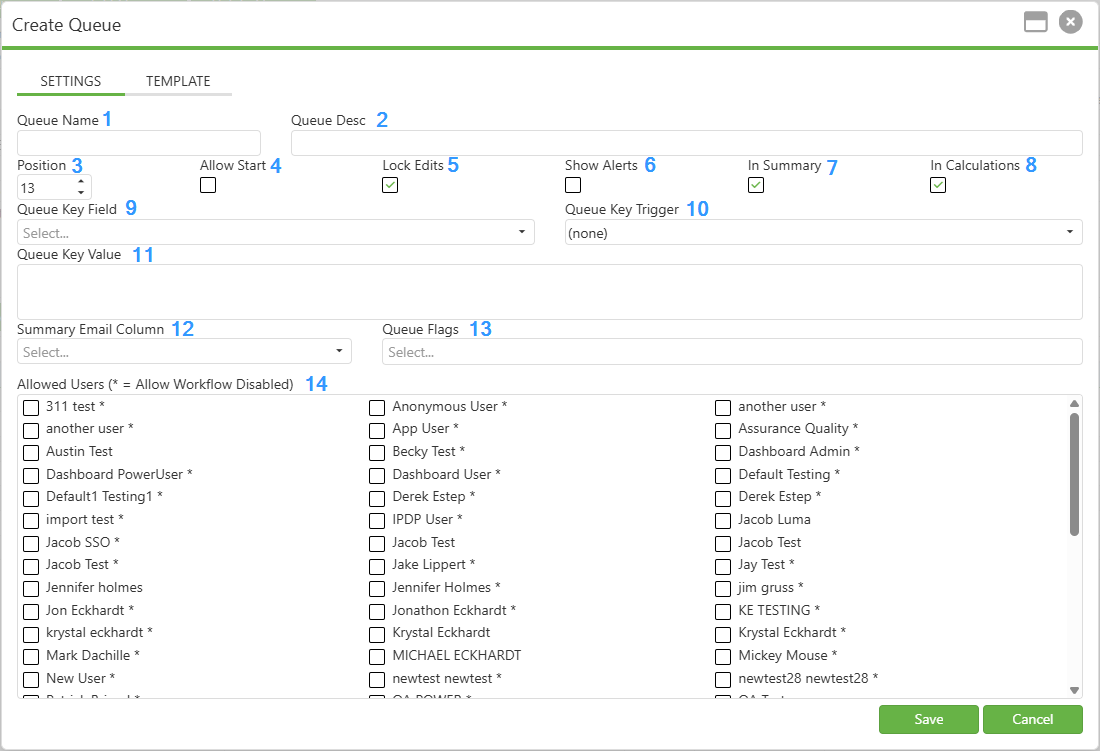Check the New User checkbox
The image size is (1100, 751).
point(31,679)
